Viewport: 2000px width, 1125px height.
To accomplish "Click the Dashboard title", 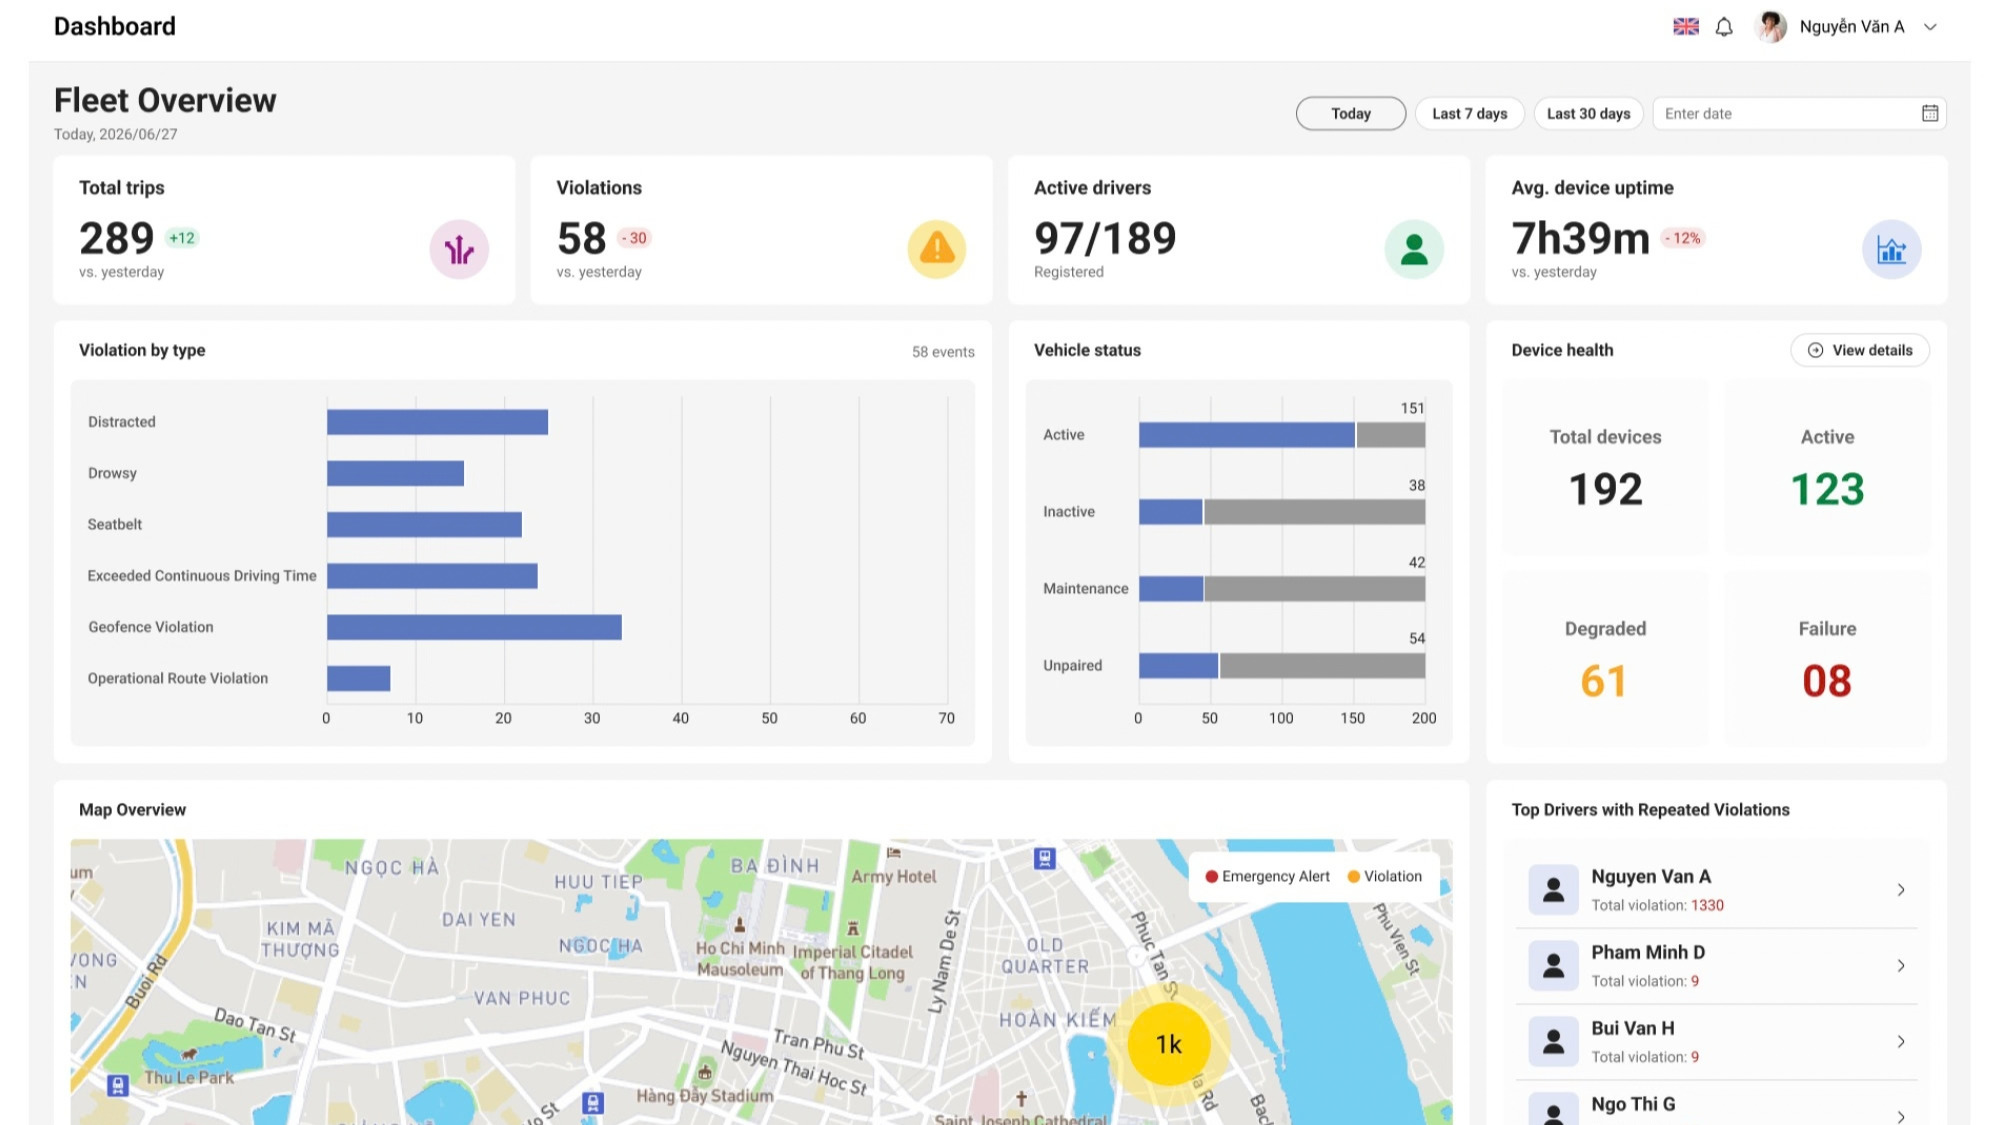I will [115, 27].
